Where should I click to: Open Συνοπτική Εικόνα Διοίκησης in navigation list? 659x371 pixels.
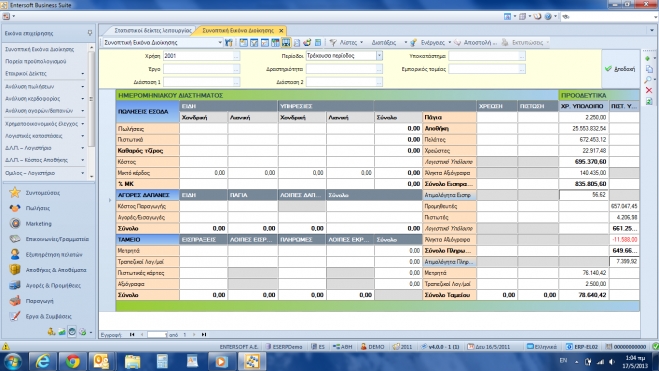[x=40, y=49]
